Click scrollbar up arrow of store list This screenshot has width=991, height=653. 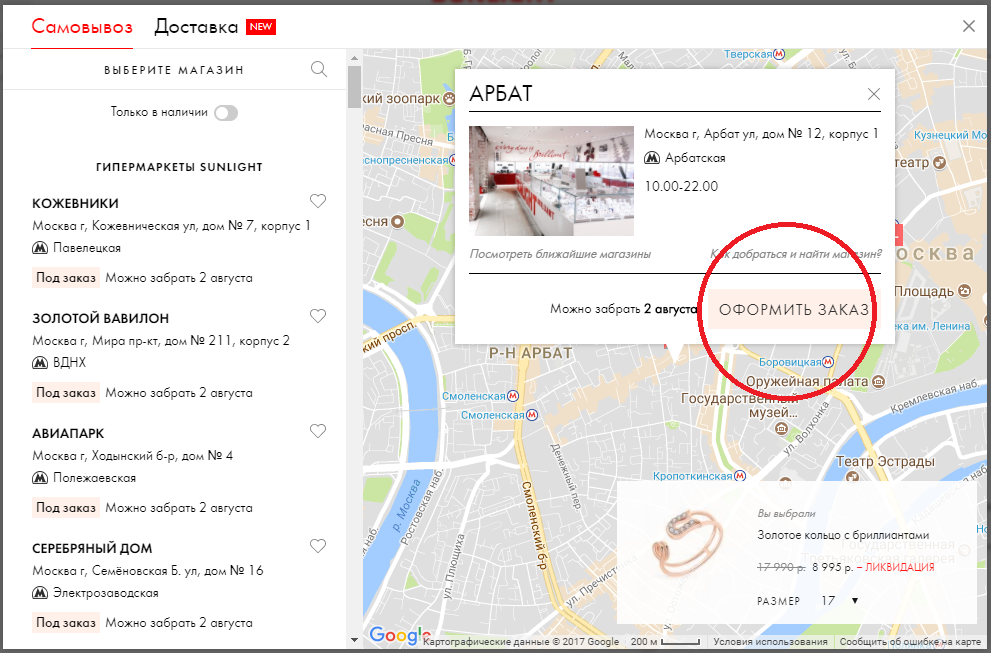pyautogui.click(x=354, y=58)
